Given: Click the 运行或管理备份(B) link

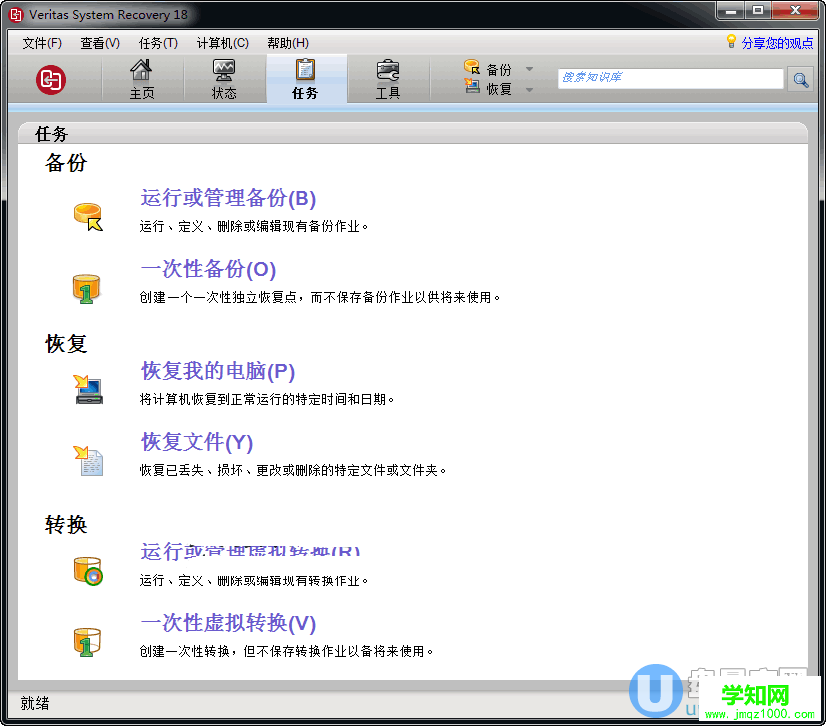Looking at the screenshot, I should tap(228, 198).
